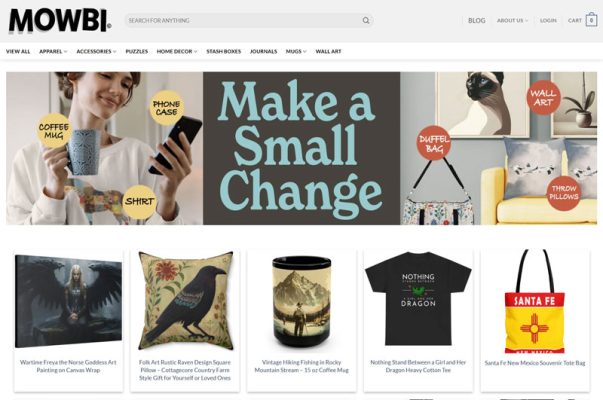603x400 pixels.
Task: Click the Coffee Mug yellow badge
Action: 54,131
